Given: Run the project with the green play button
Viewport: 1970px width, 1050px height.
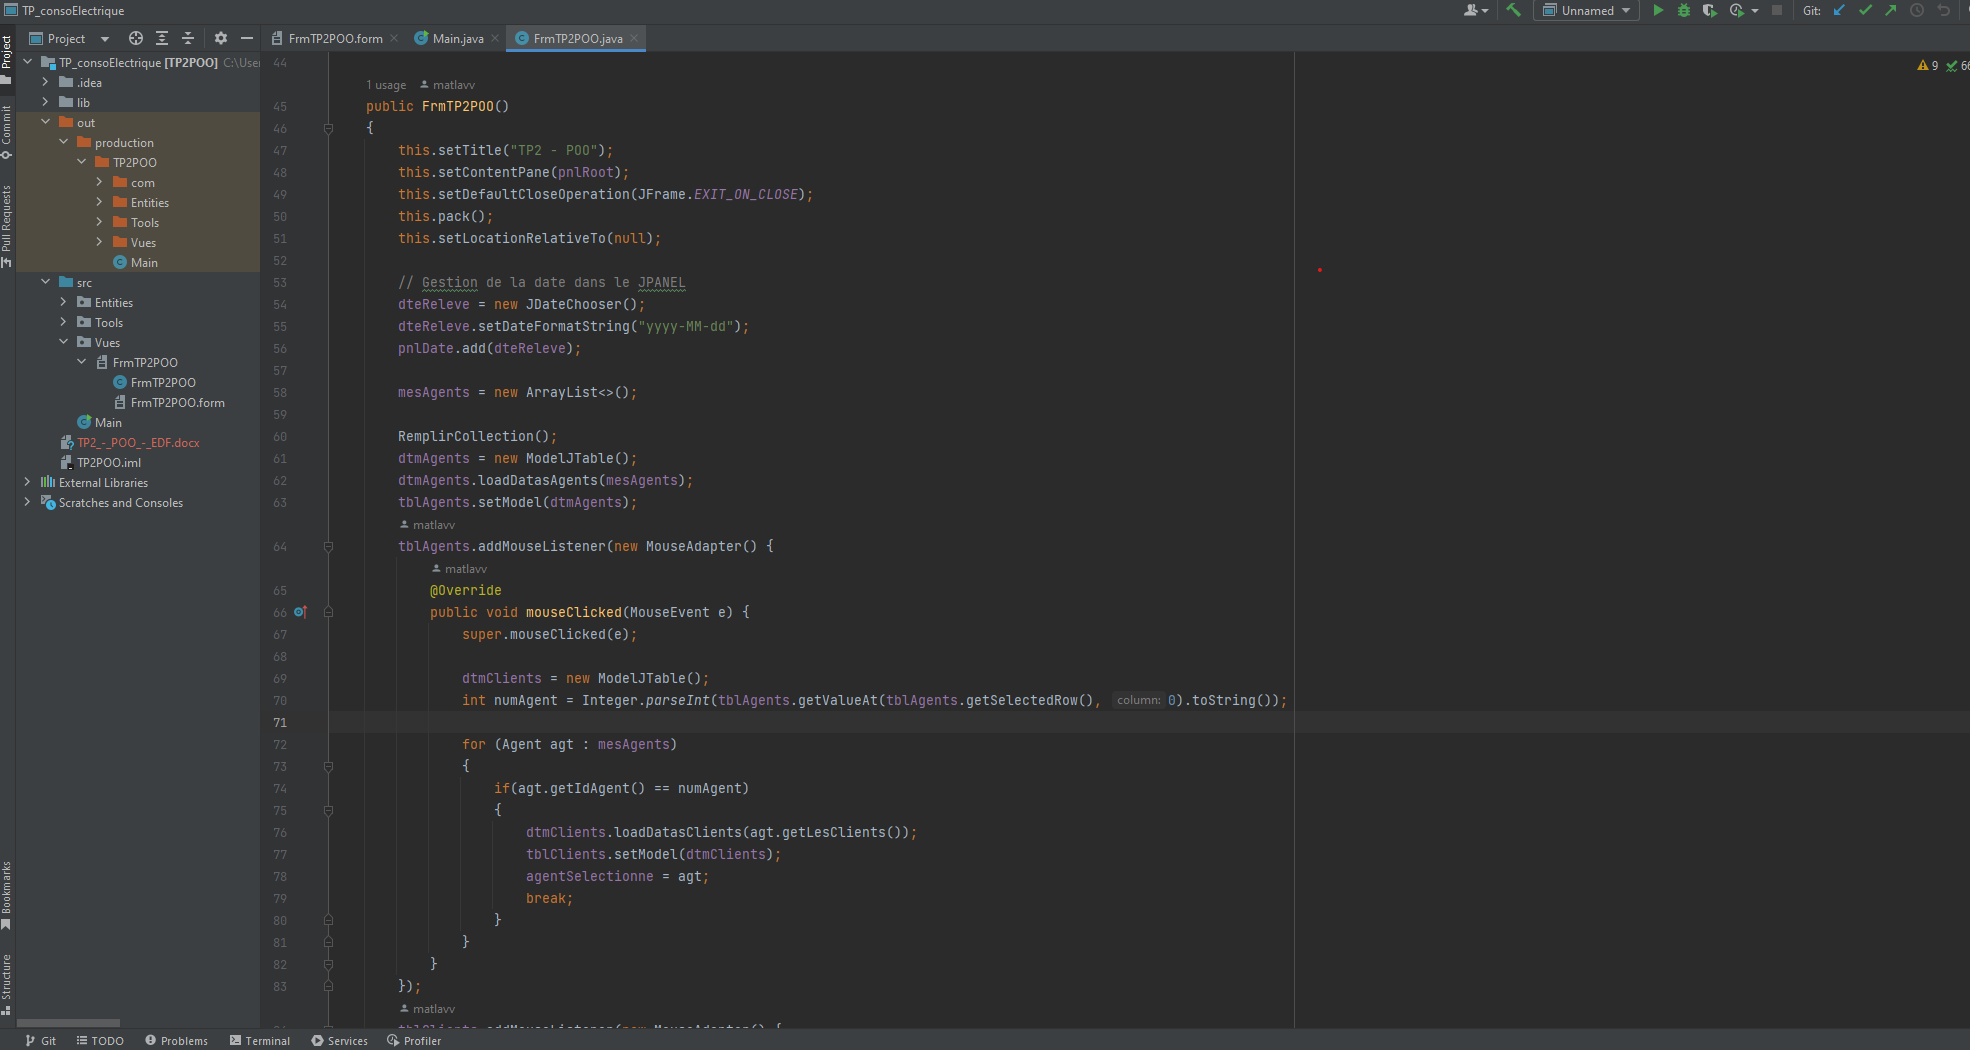Looking at the screenshot, I should pos(1657,11).
